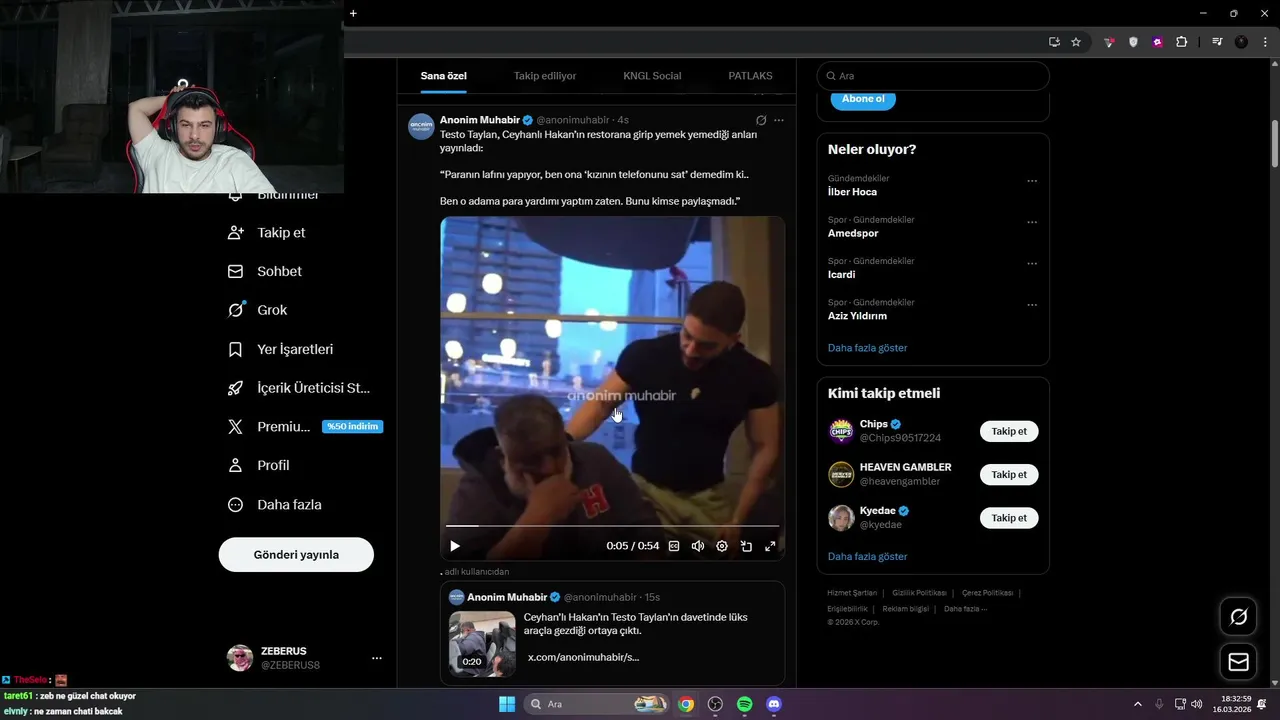Screen dimensions: 1280x720
Task: Open options for İlber Hoca trend
Action: click(x=1032, y=181)
